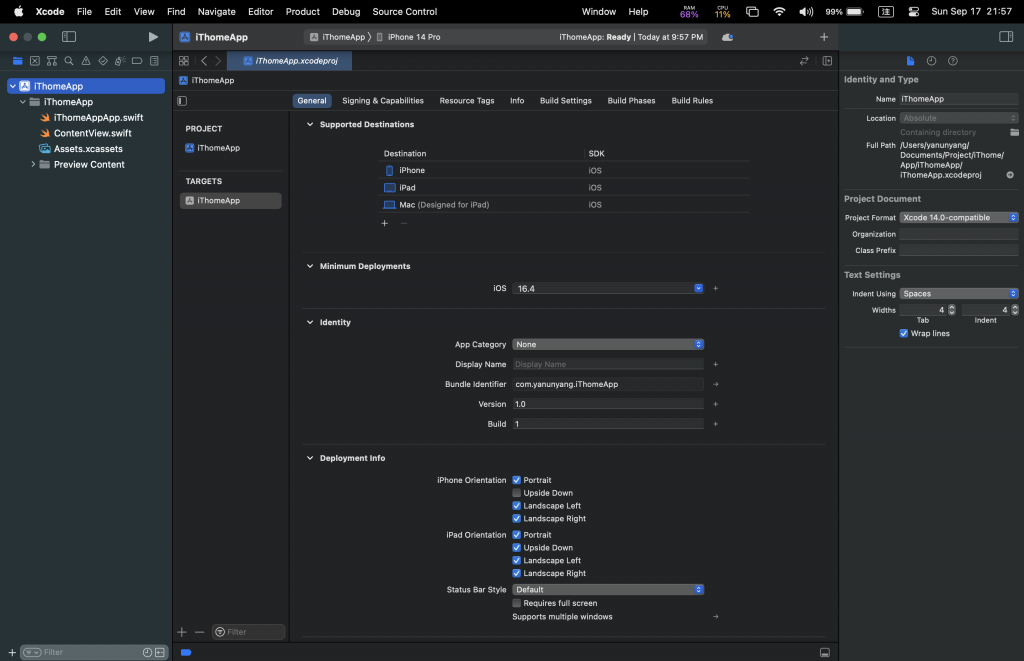Switch to Build Settings tab
This screenshot has height=661, width=1024.
(566, 101)
